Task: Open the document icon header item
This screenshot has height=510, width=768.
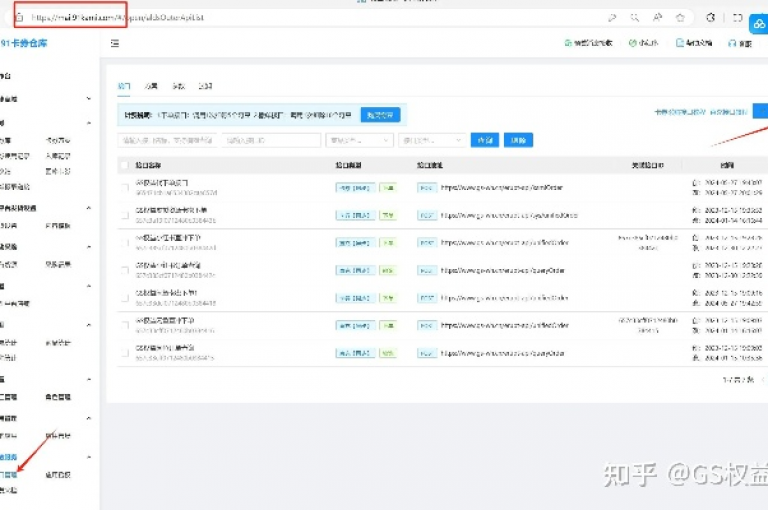Action: [x=694, y=43]
